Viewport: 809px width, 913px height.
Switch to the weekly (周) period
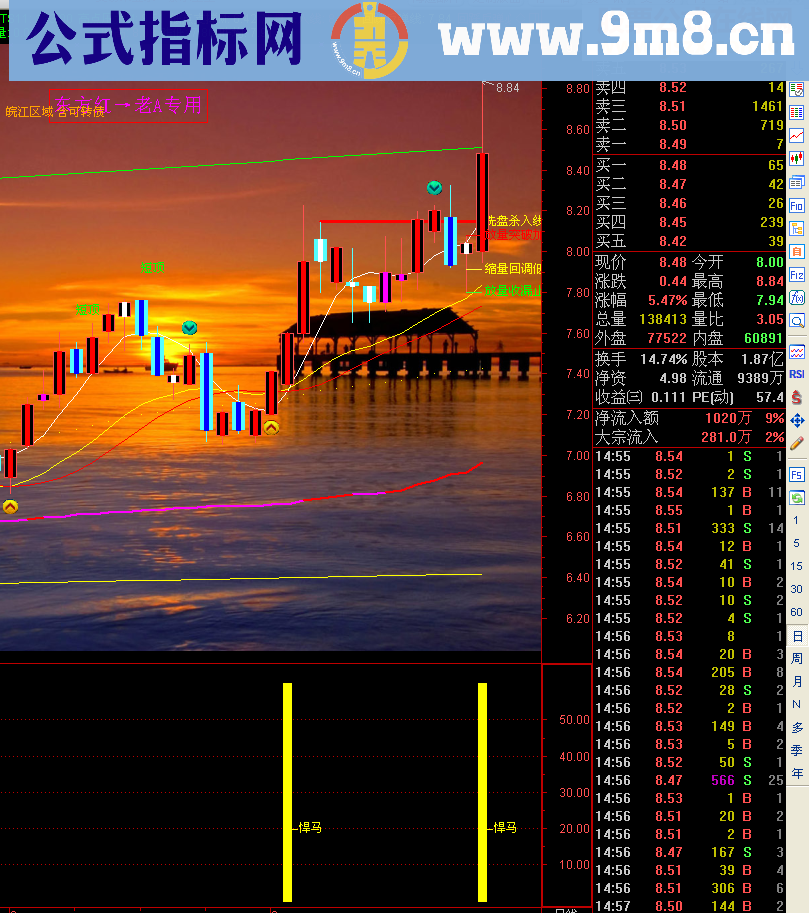click(x=797, y=659)
